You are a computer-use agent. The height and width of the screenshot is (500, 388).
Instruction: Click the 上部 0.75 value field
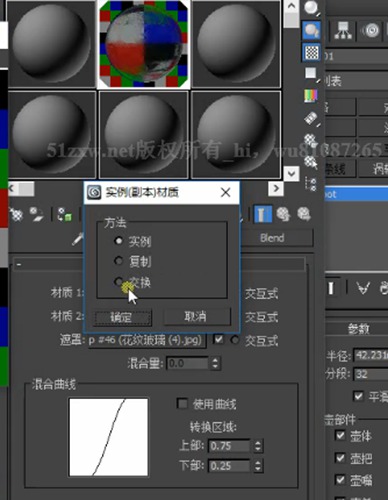[230, 446]
